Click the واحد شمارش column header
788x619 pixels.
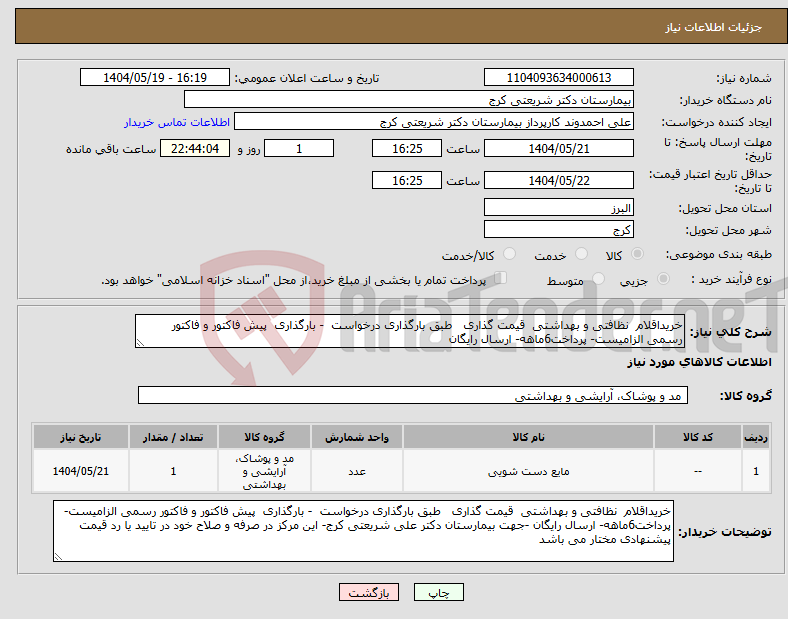point(357,437)
